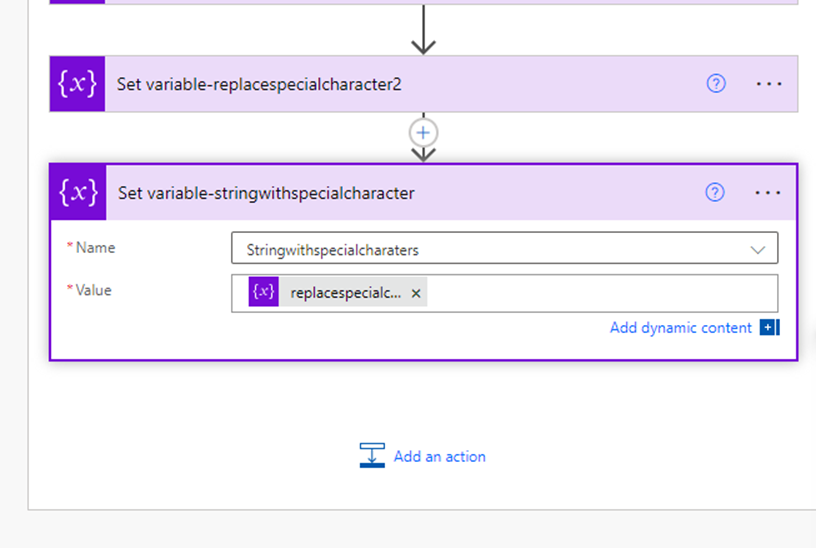The height and width of the screenshot is (548, 816).
Task: Expand the Set variable-replacespecialcharacter2 card title
Action: point(259,84)
